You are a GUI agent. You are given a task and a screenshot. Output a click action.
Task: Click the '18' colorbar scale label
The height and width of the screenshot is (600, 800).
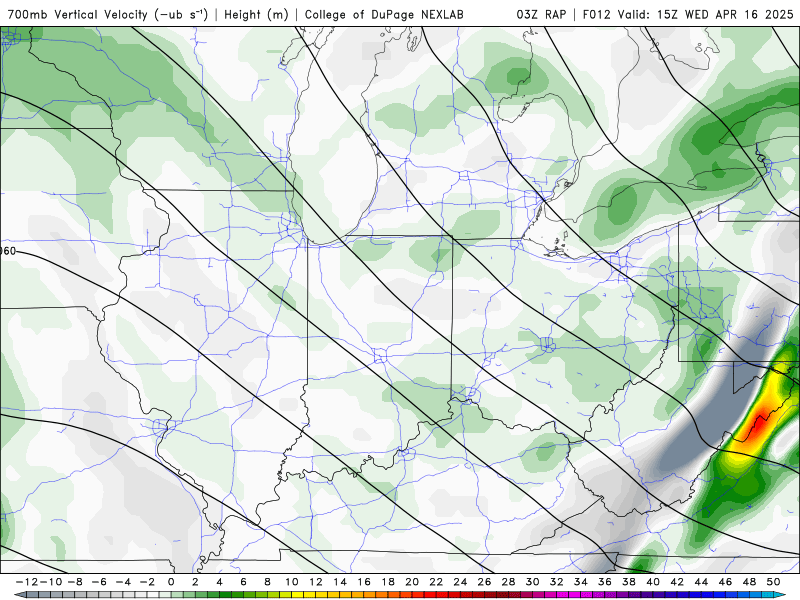point(388,582)
